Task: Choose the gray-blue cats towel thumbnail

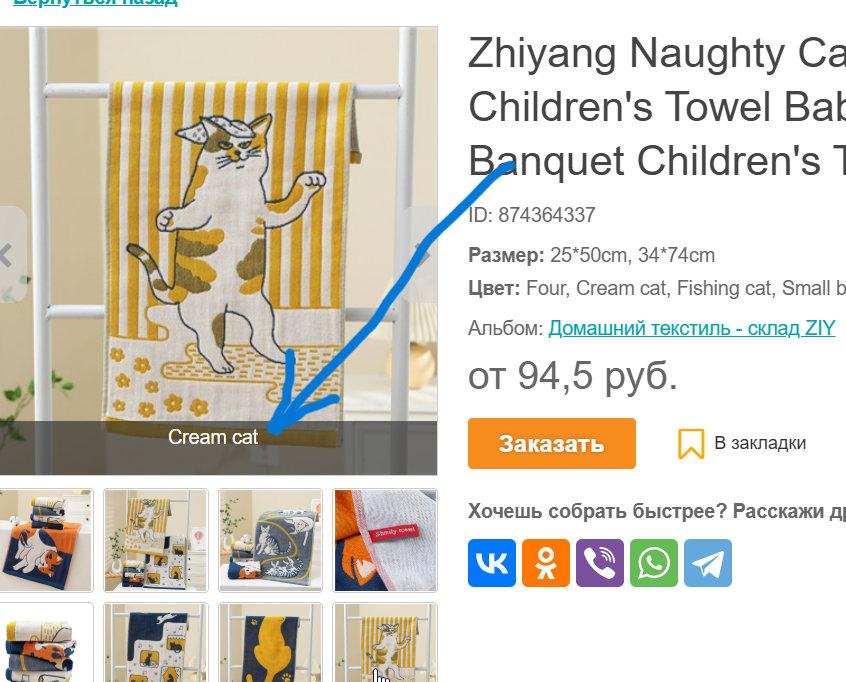Action: tap(270, 540)
